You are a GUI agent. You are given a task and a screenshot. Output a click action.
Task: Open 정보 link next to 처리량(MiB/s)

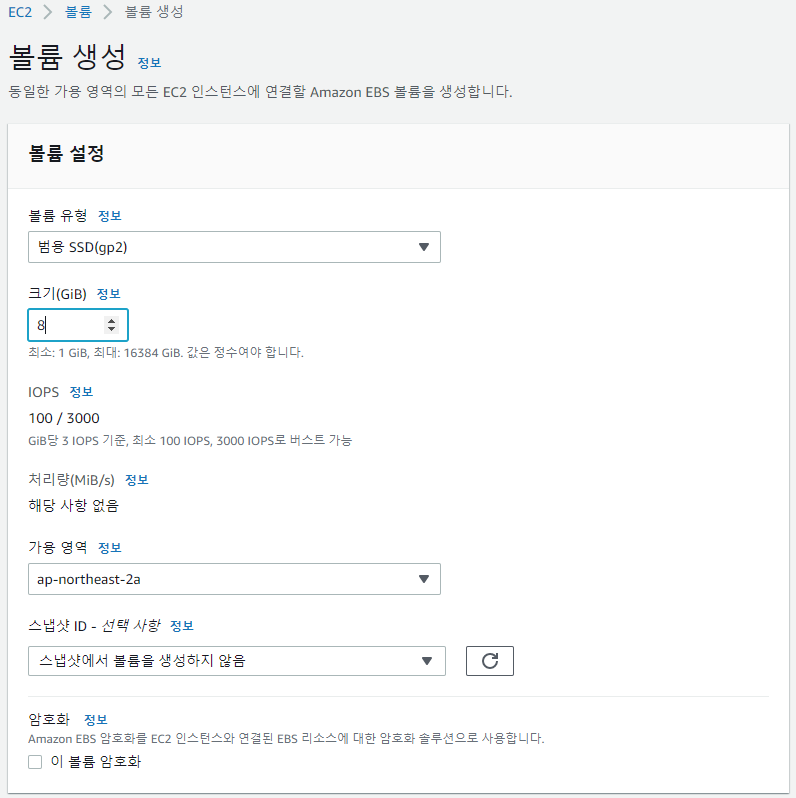136,480
